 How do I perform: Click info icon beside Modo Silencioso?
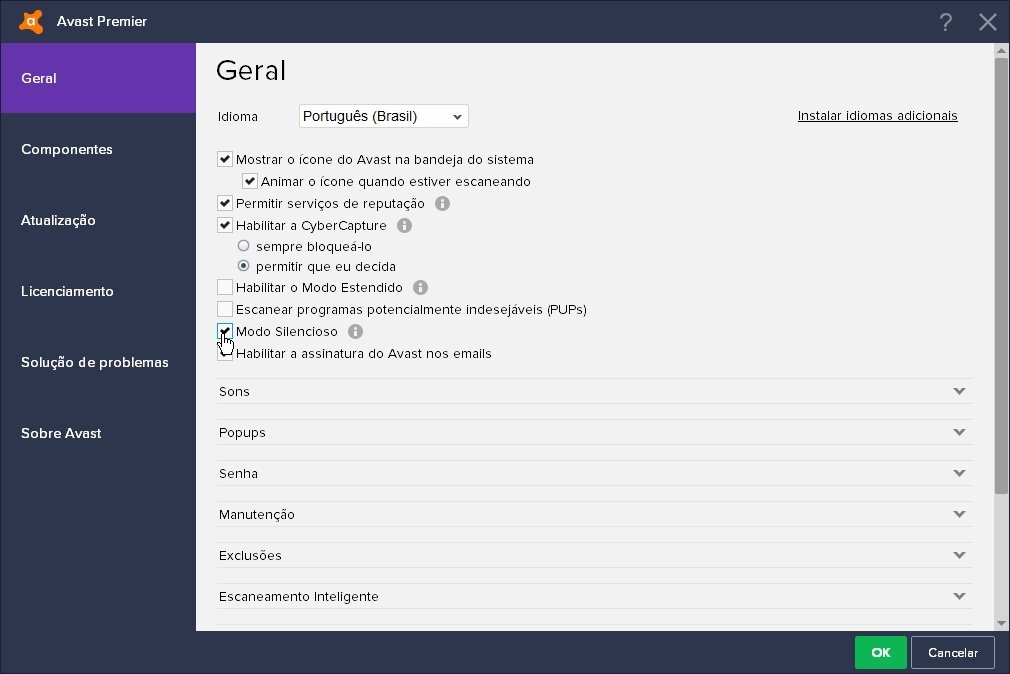coord(355,331)
